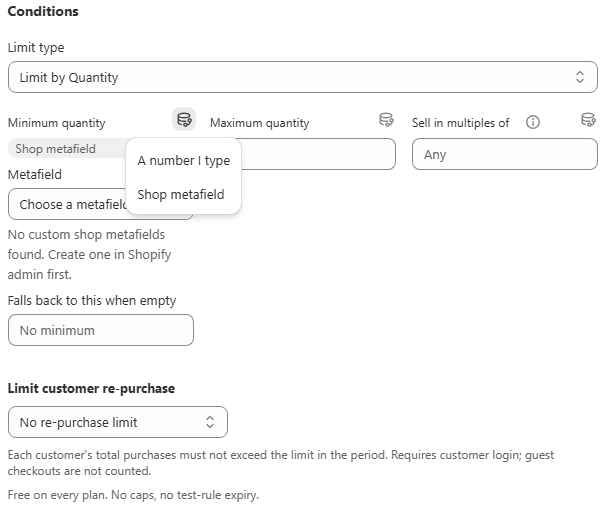Click the 'Maximum quantity' label
The image size is (601, 512).
coord(259,123)
